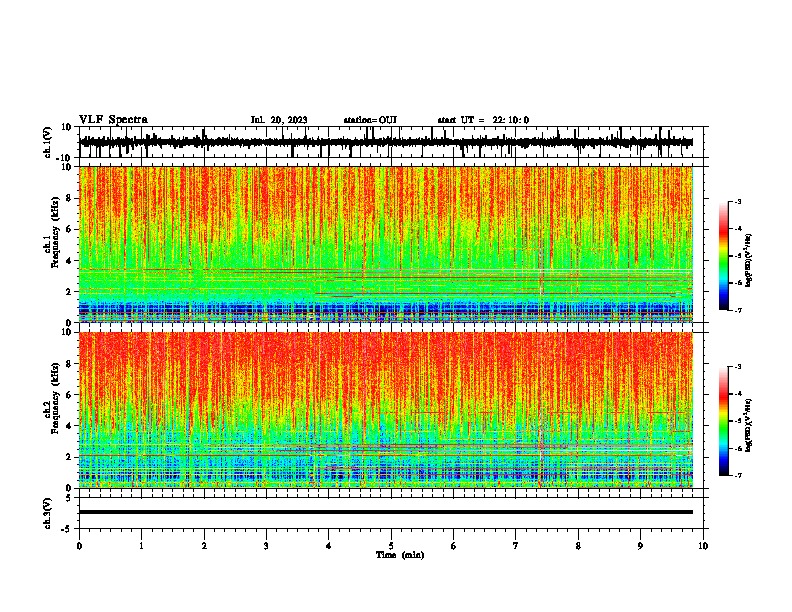Image resolution: width=792 pixels, height=612 pixels.
Task: Click the "start UT = 22:10:0" label
Action: coord(483,120)
